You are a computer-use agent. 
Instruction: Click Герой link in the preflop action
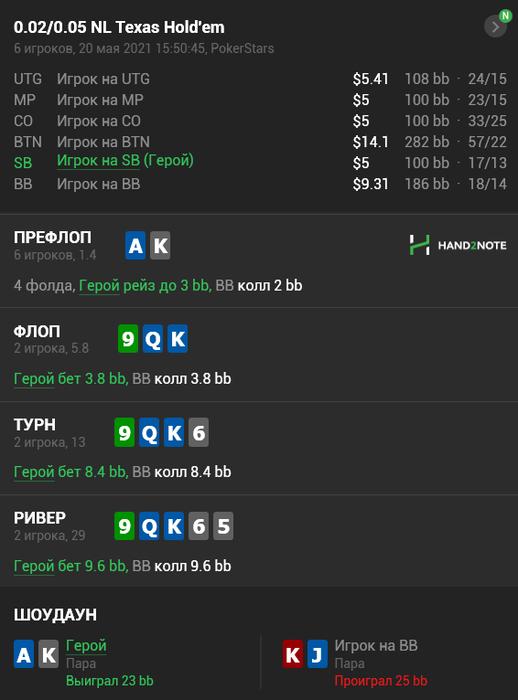click(99, 286)
